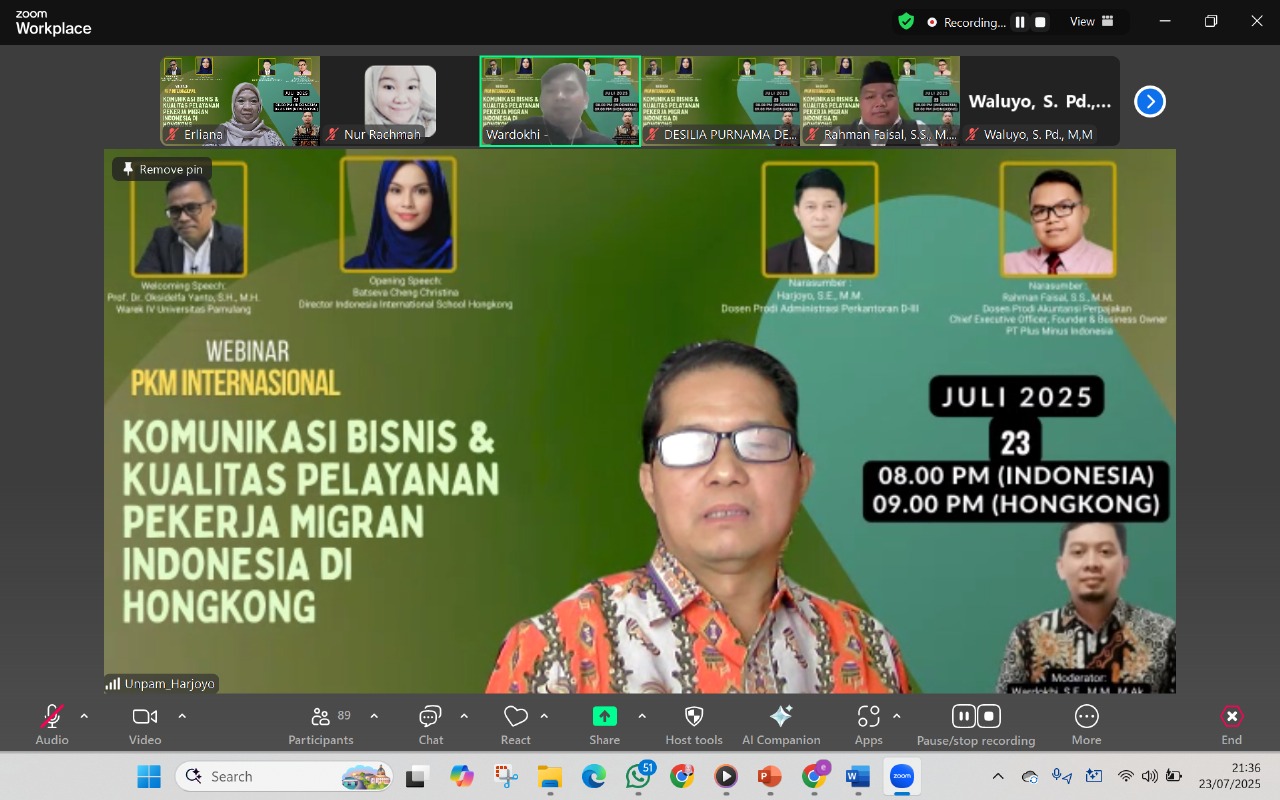Expand the React options arrow
The height and width of the screenshot is (800, 1280).
point(544,716)
